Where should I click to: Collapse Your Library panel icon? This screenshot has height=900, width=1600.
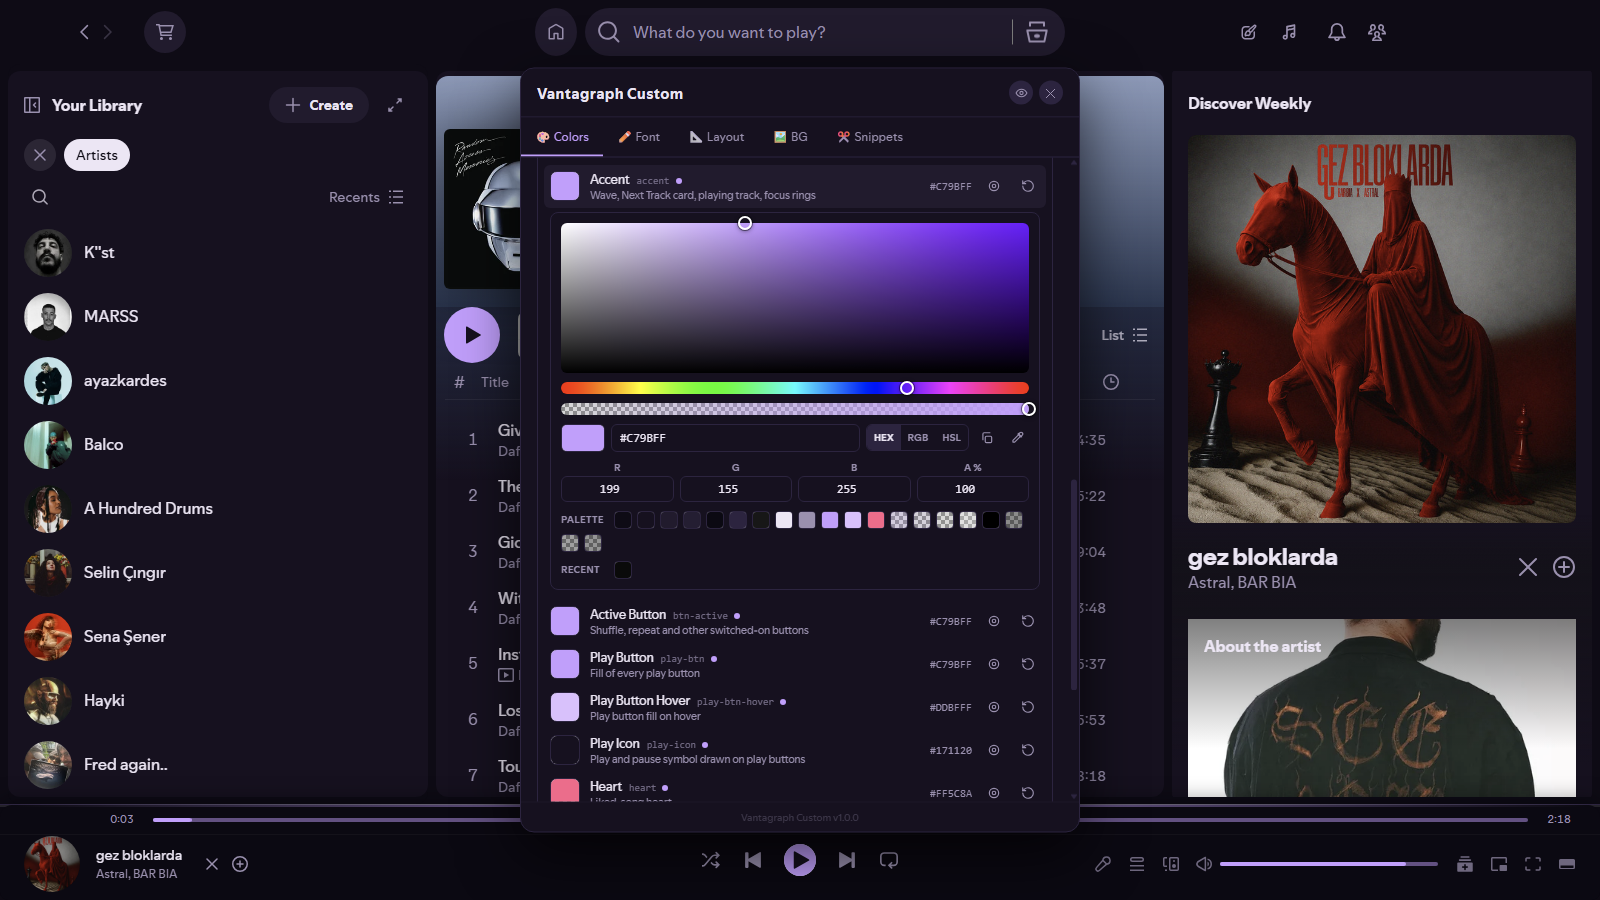coord(32,105)
